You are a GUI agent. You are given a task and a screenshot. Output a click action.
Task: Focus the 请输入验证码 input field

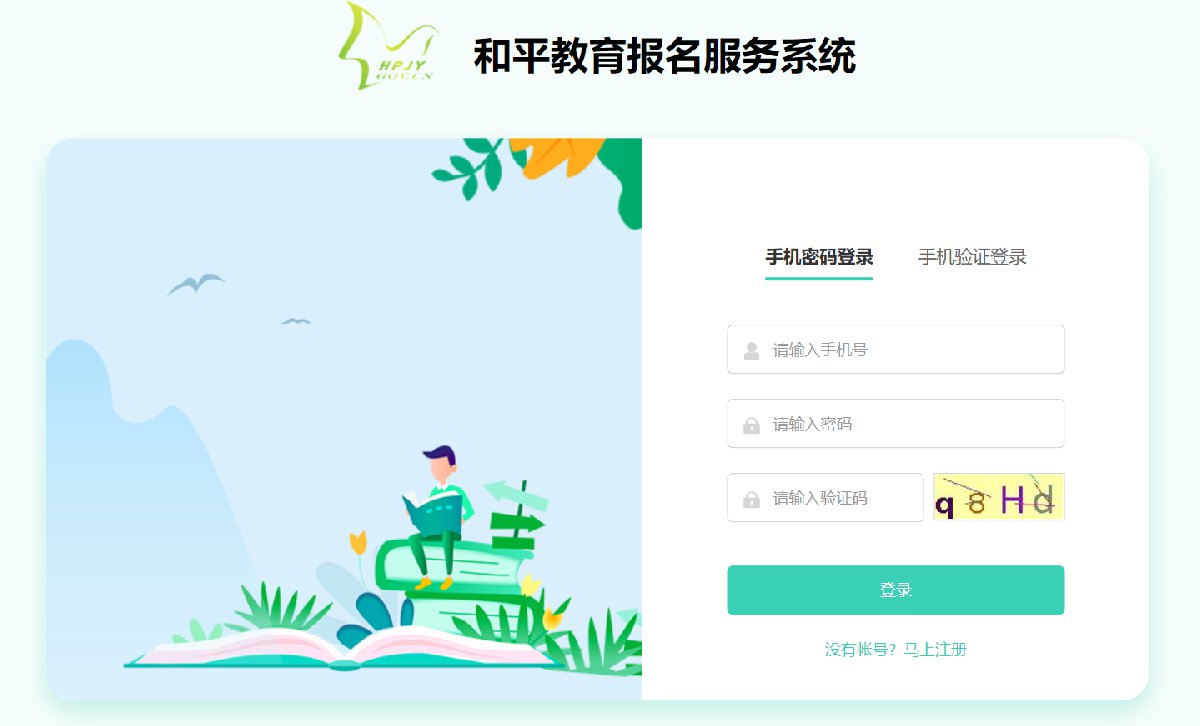tap(825, 498)
